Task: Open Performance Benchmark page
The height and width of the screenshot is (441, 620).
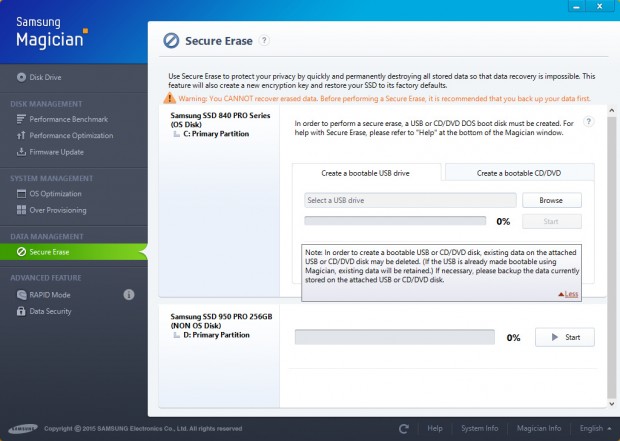Action: pos(68,119)
